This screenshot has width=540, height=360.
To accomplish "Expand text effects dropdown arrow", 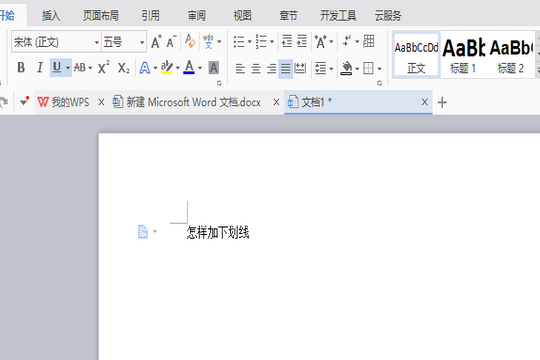I will [155, 68].
